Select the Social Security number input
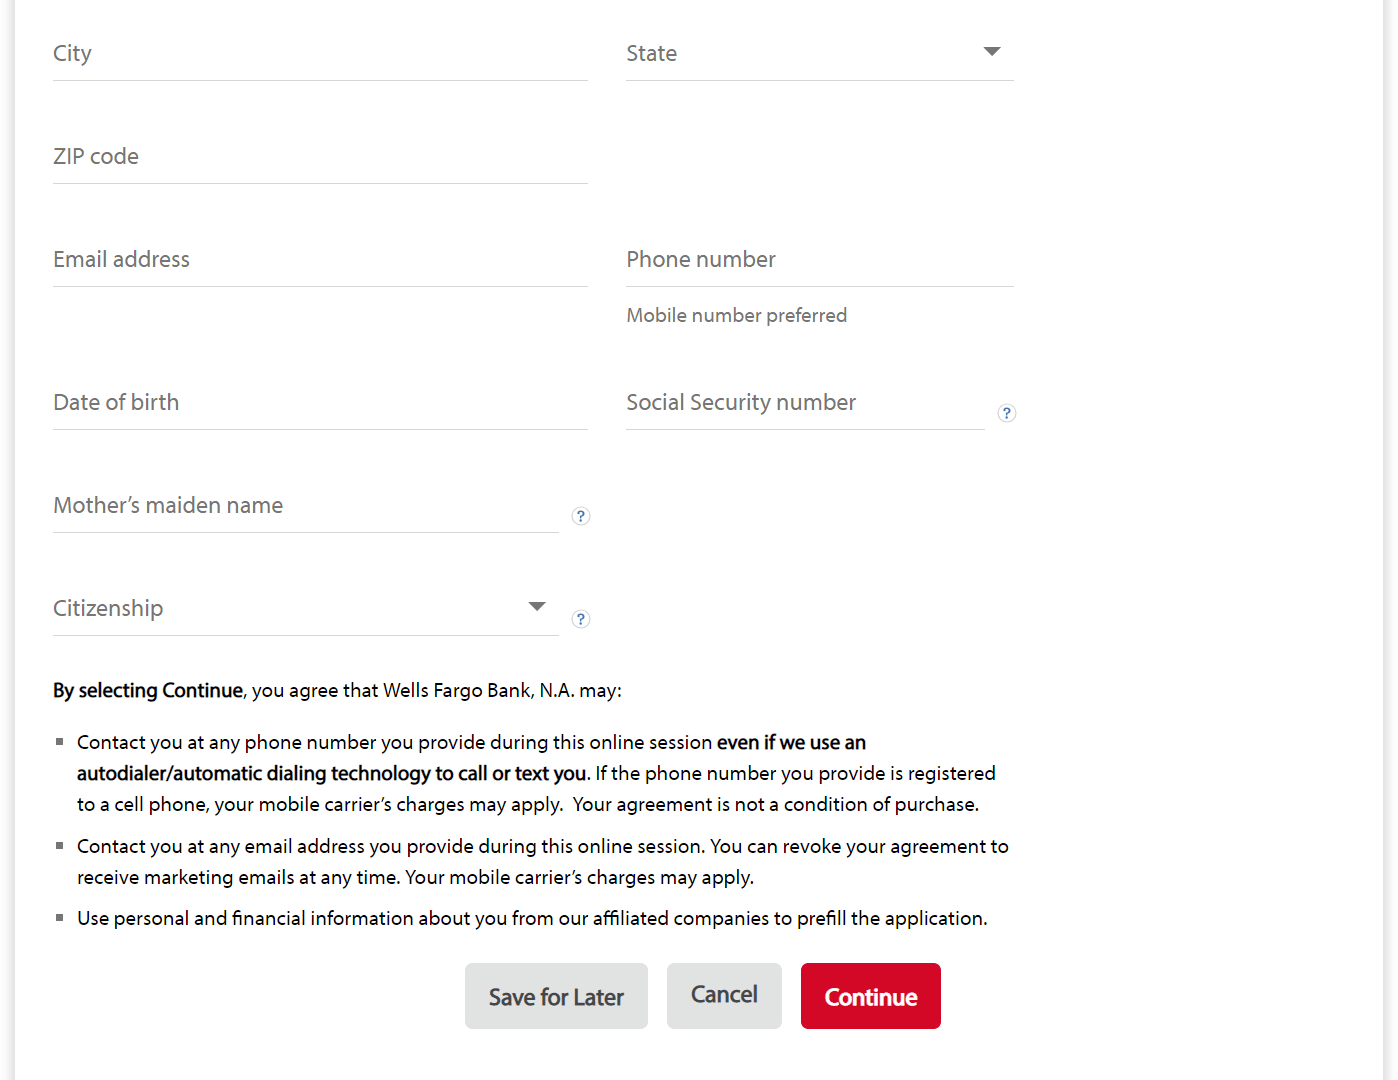 coord(805,403)
